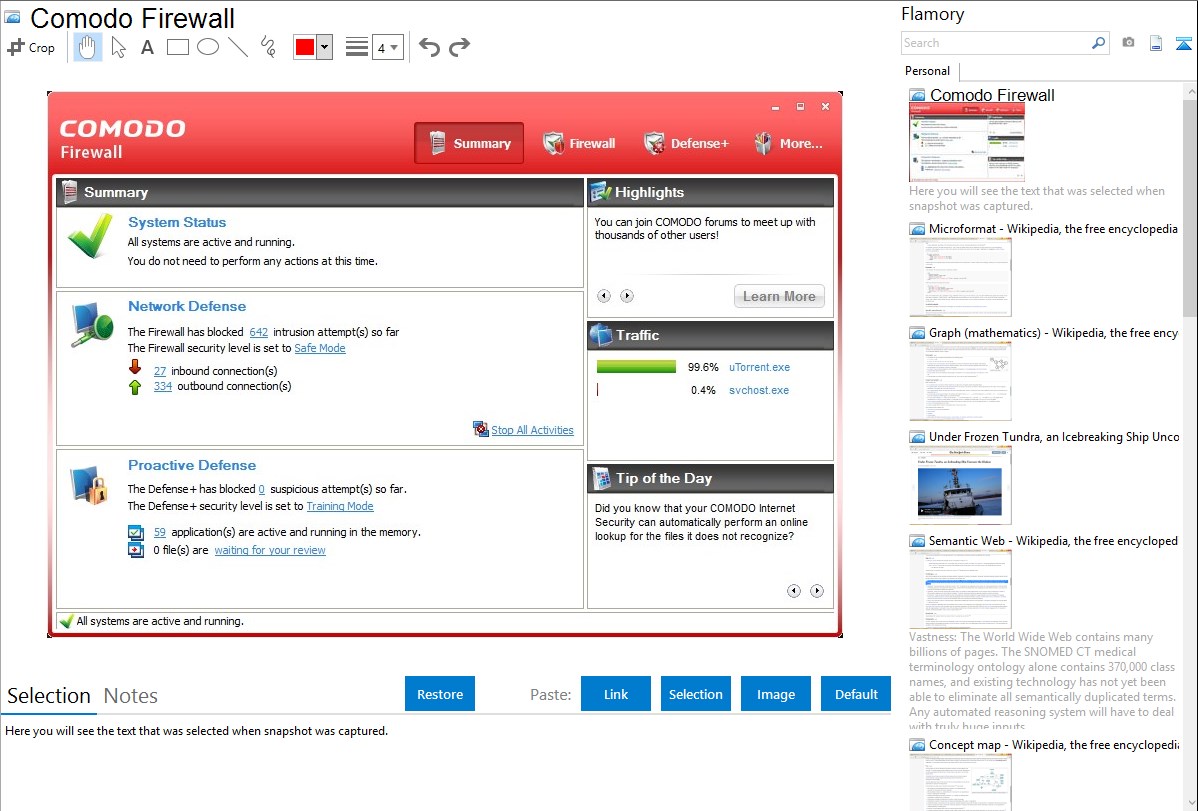Paste as Image button
The width and height of the screenshot is (1198, 811).
pyautogui.click(x=775, y=693)
